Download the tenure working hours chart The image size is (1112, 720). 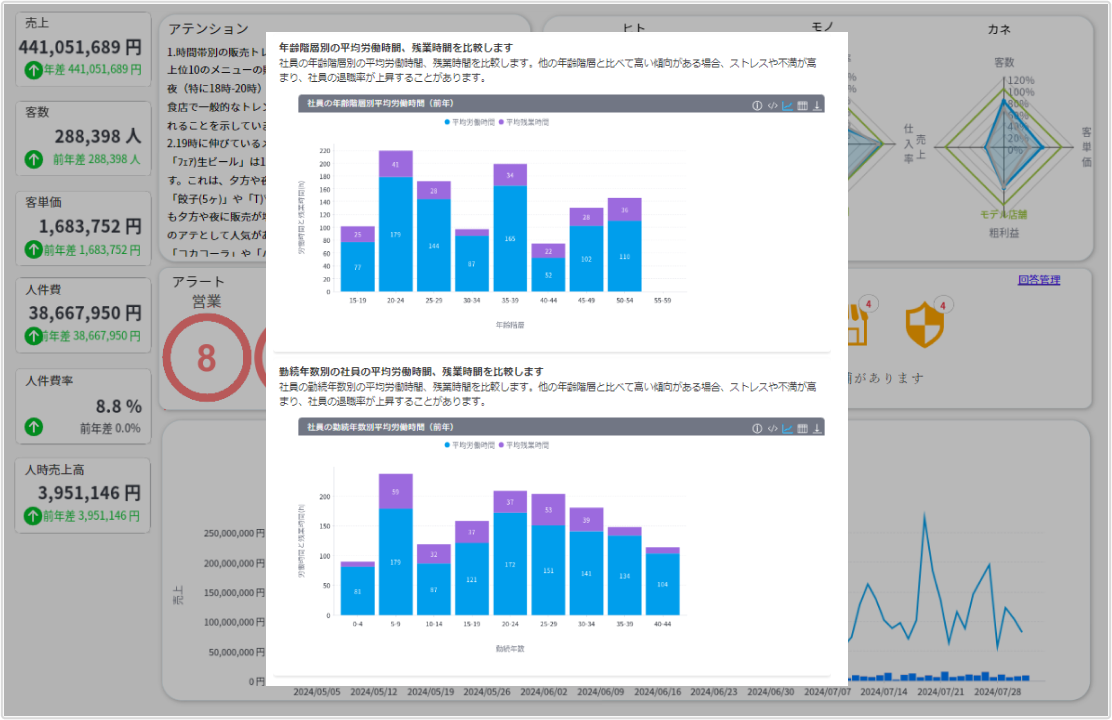817,428
